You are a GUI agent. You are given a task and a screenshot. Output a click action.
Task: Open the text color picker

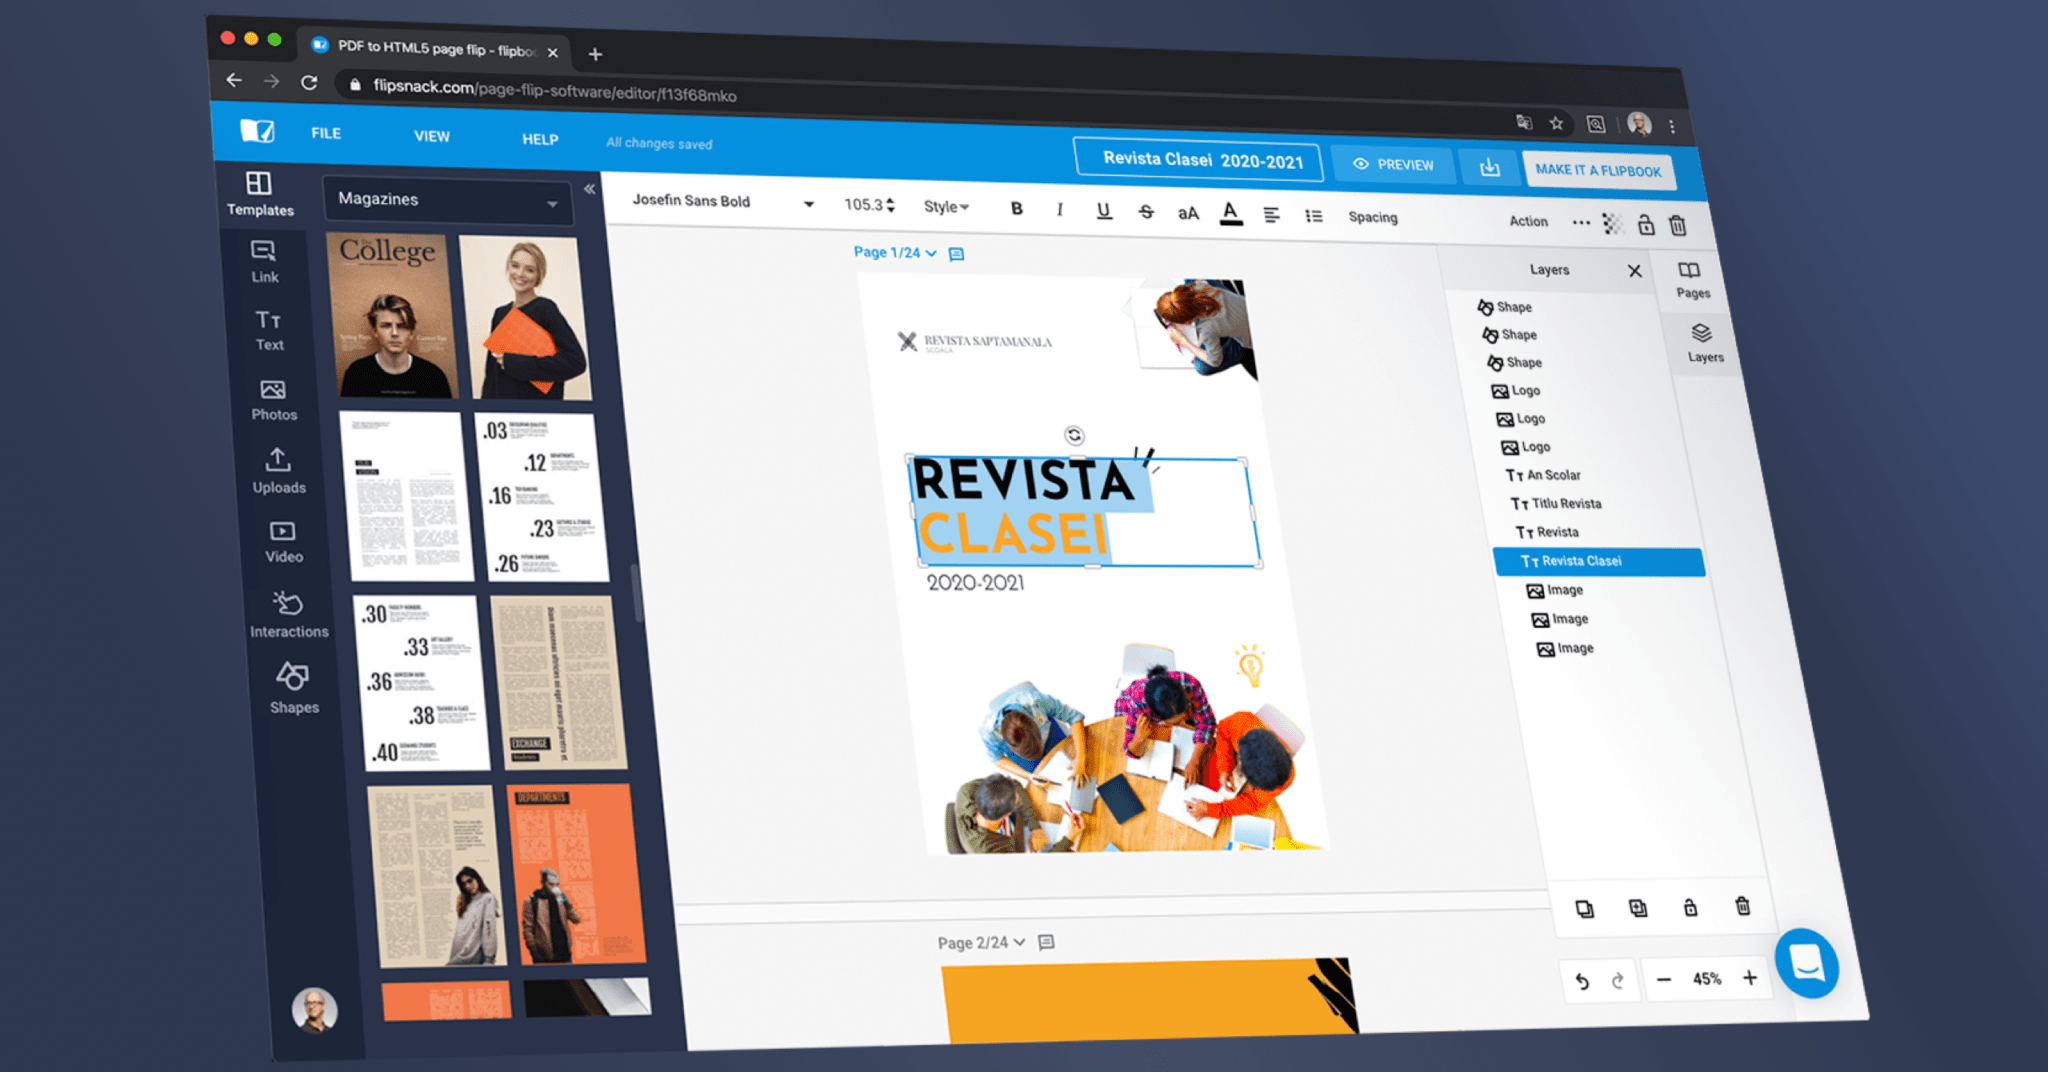point(1230,213)
